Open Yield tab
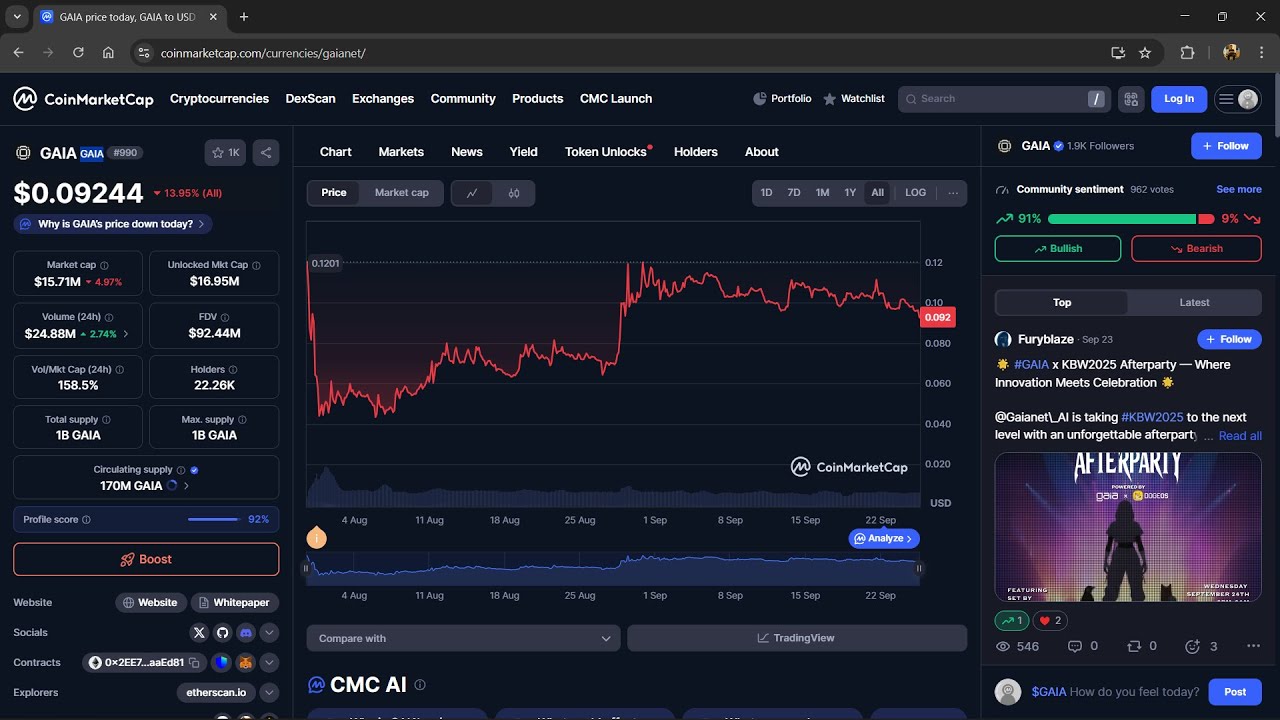The image size is (1280, 720). point(524,152)
